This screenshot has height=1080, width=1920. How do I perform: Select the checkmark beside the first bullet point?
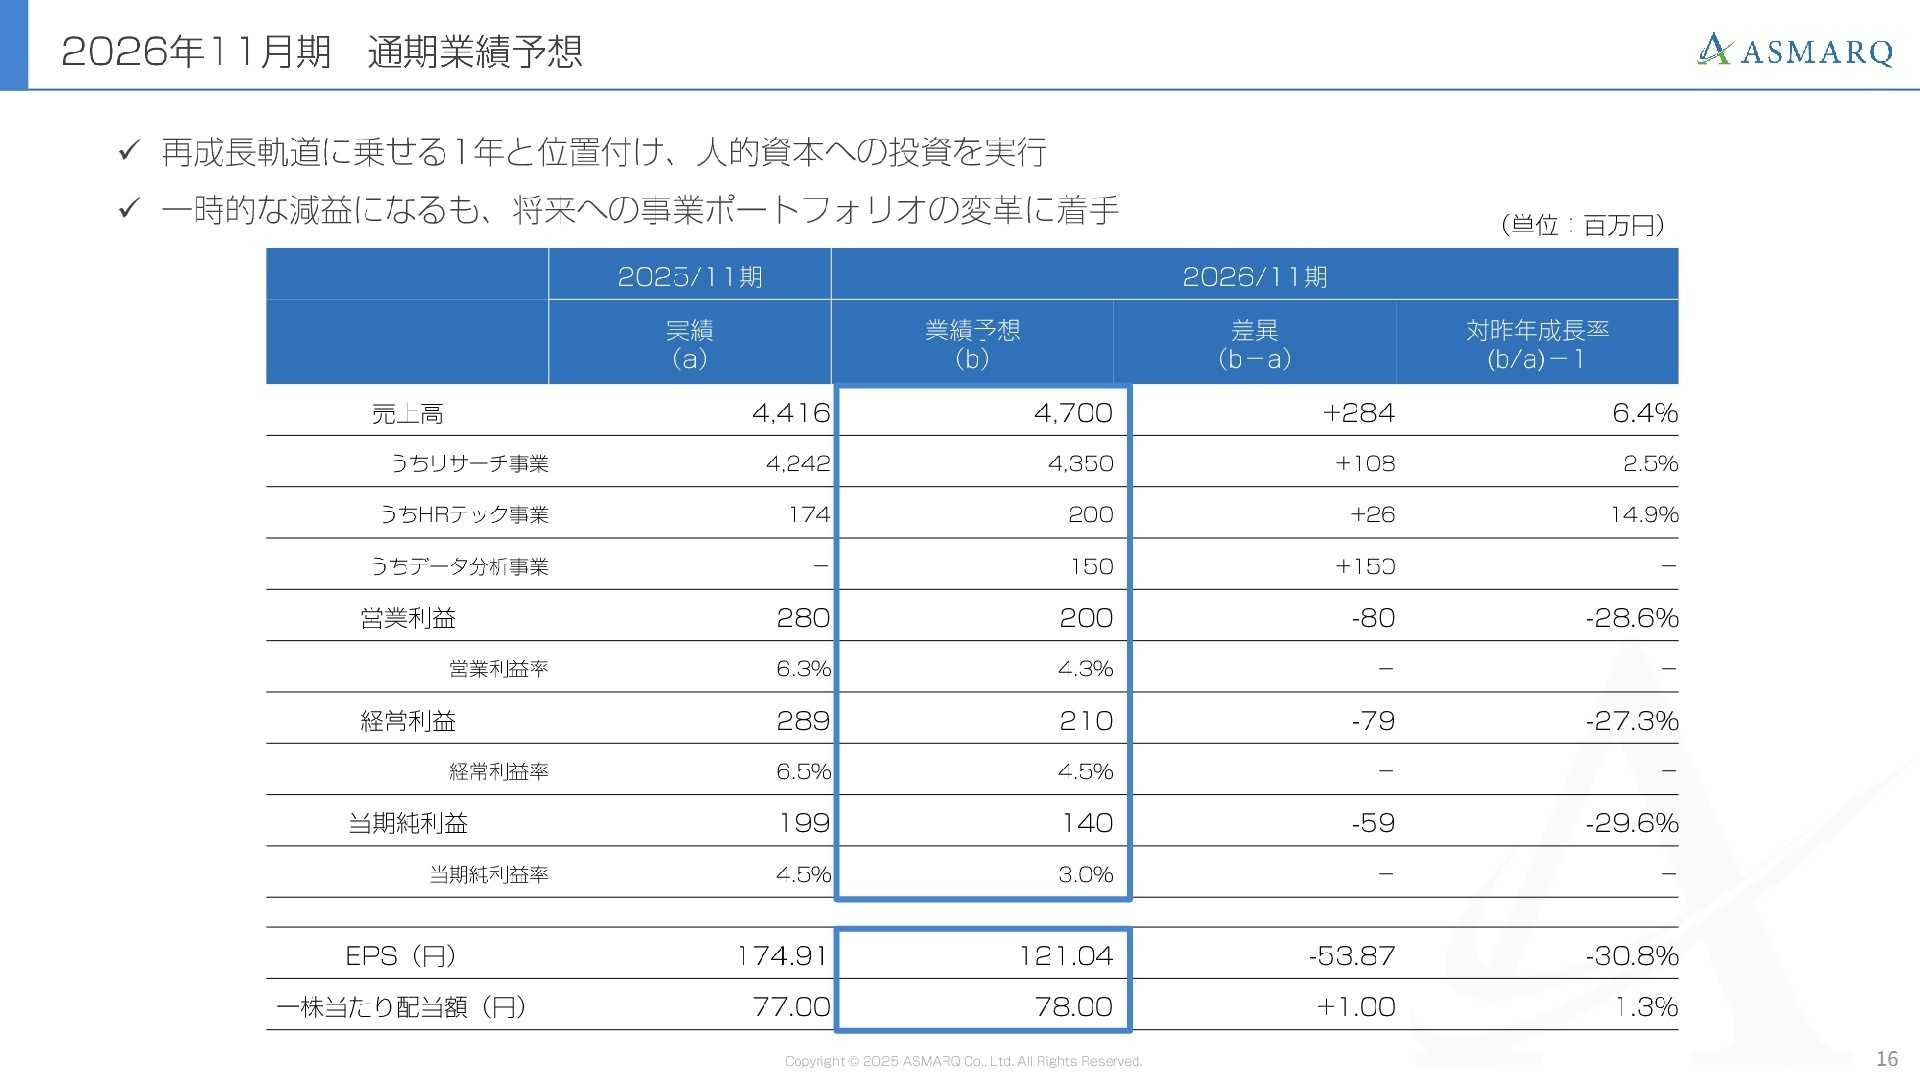(x=128, y=150)
